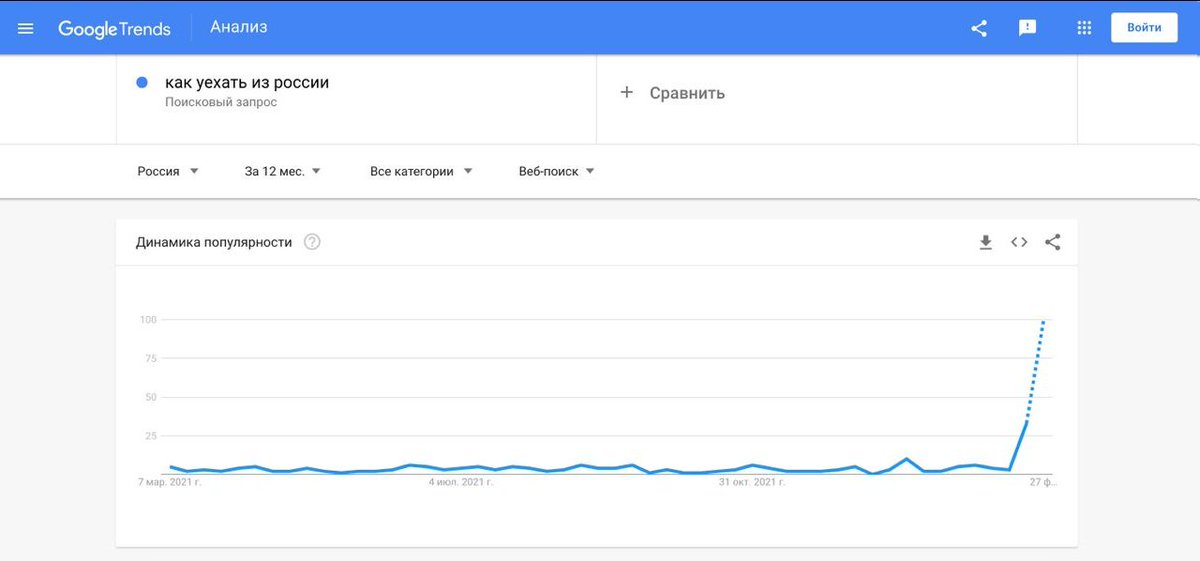Viewport: 1200px width, 561px height.
Task: Select the Анализ header tab
Action: click(x=239, y=27)
